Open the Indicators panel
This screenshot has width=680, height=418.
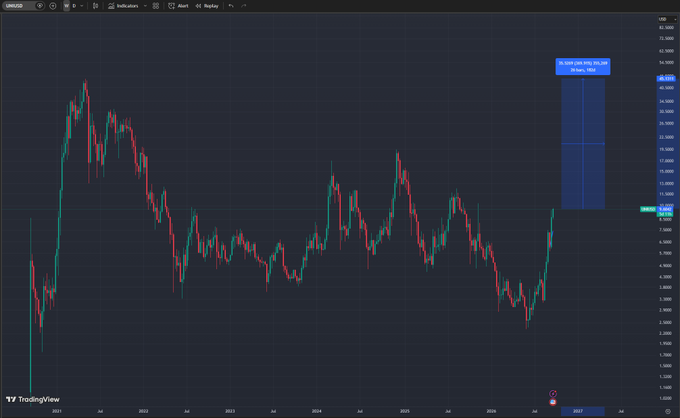coord(123,6)
